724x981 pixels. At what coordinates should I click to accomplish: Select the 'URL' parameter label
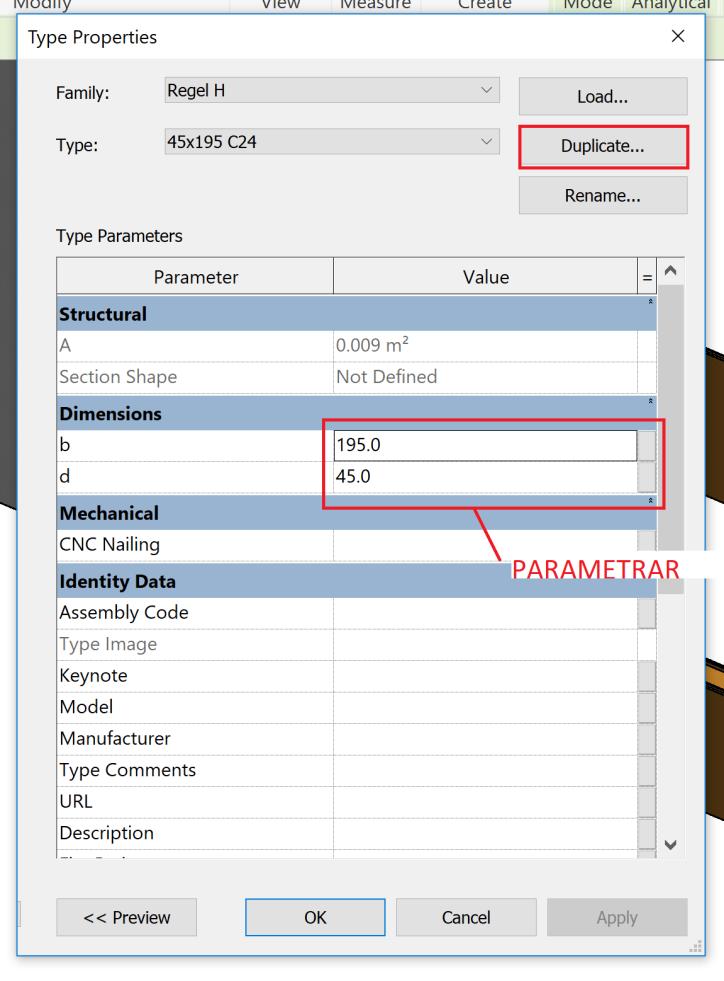(x=76, y=801)
